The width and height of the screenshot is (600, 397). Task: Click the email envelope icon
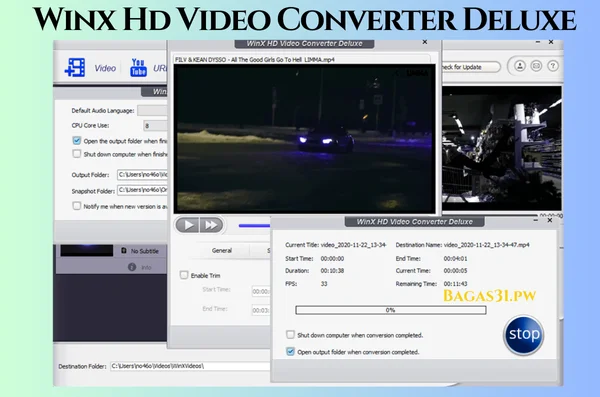536,66
